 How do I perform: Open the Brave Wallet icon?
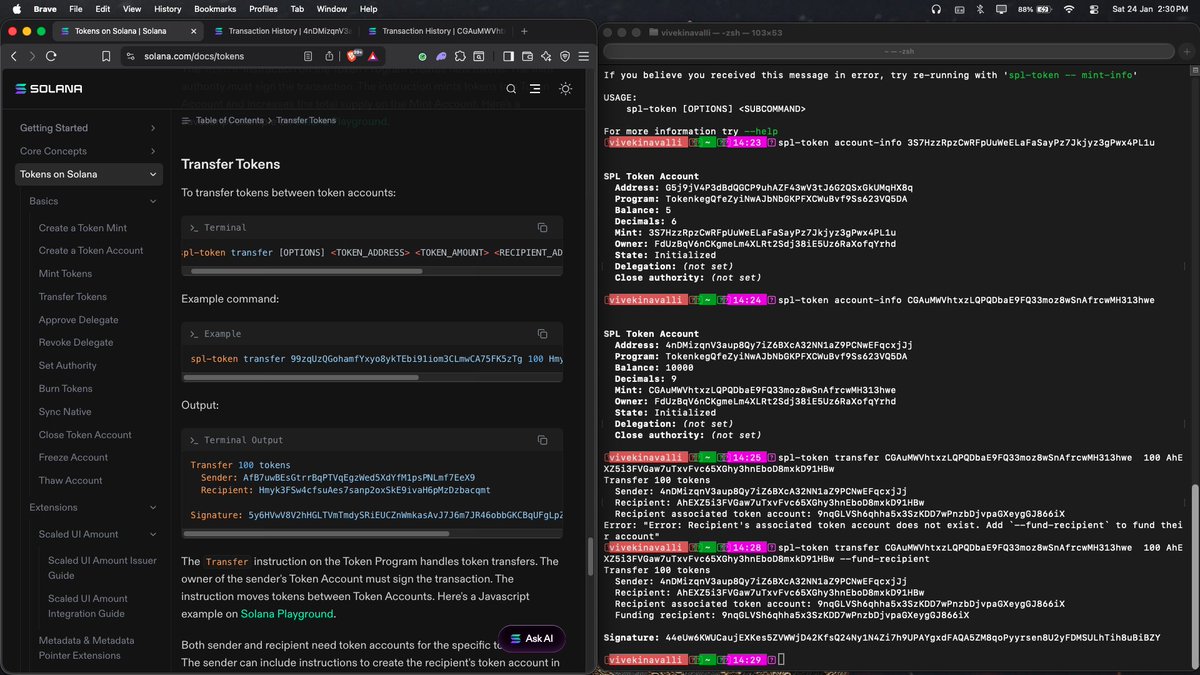pos(527,57)
